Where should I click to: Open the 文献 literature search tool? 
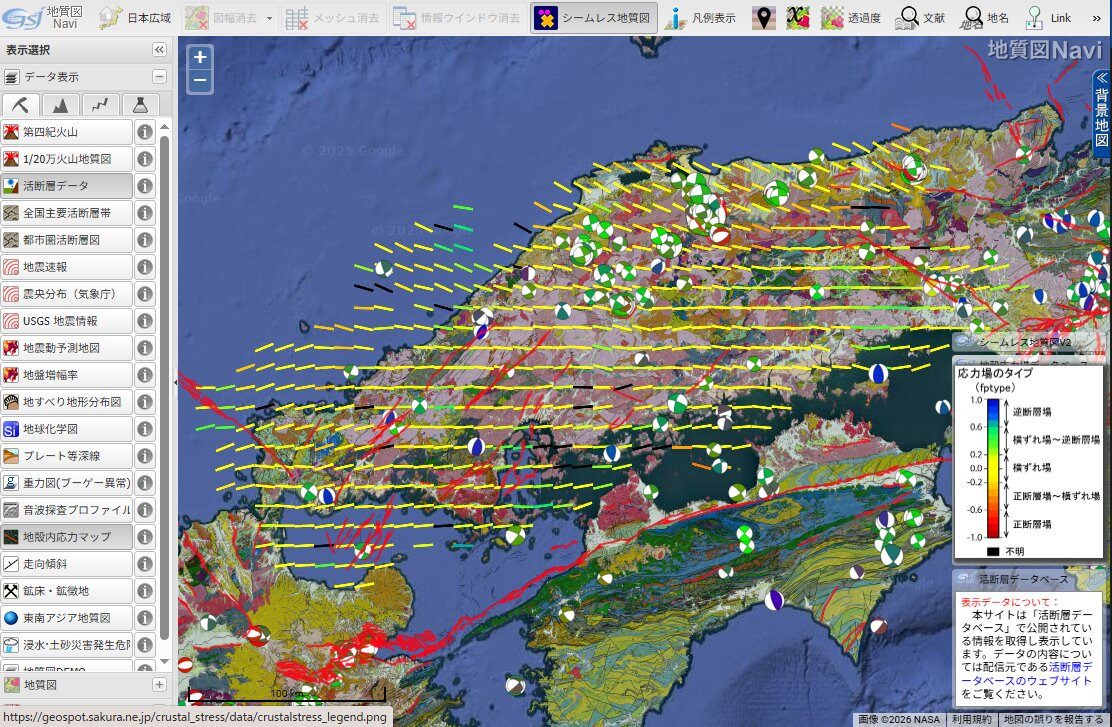[921, 18]
